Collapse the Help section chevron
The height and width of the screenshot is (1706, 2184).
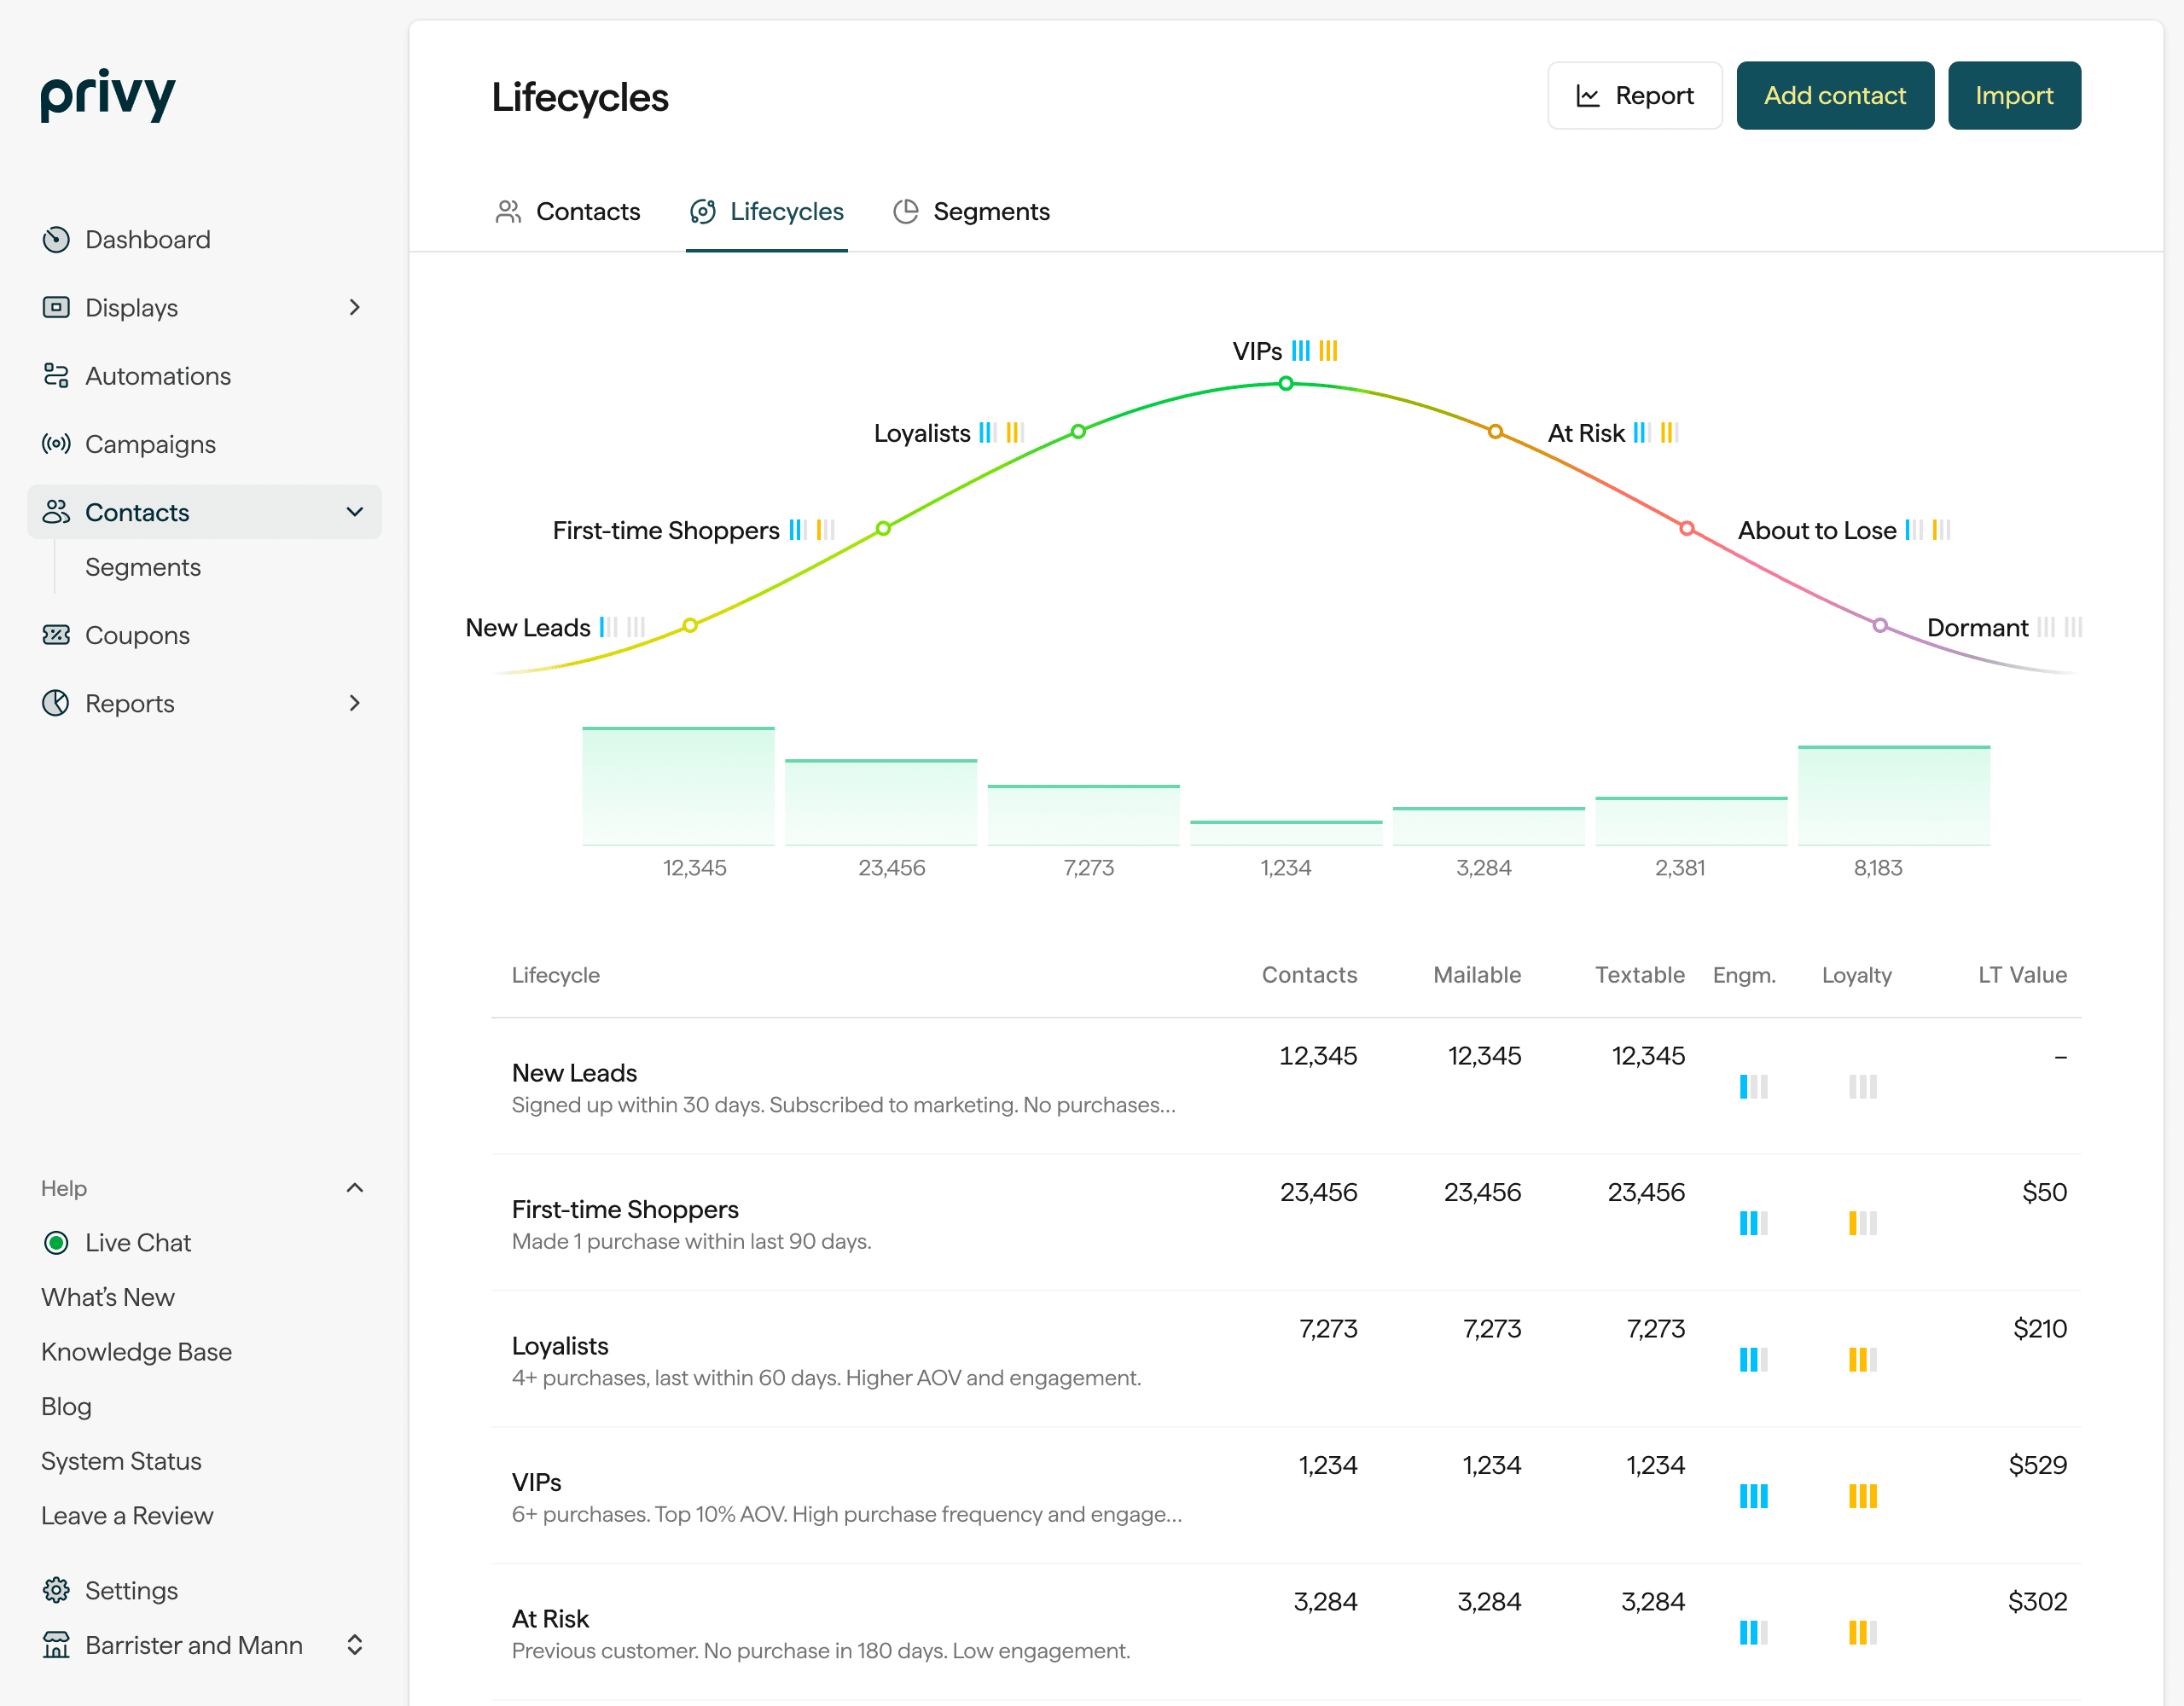pyautogui.click(x=354, y=1188)
